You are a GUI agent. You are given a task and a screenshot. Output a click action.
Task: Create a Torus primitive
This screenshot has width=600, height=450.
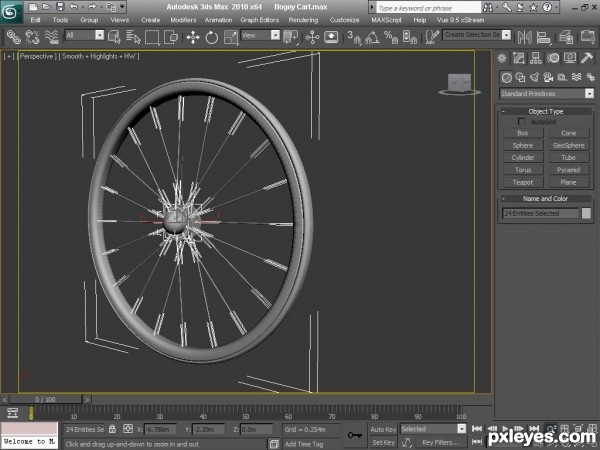click(523, 170)
